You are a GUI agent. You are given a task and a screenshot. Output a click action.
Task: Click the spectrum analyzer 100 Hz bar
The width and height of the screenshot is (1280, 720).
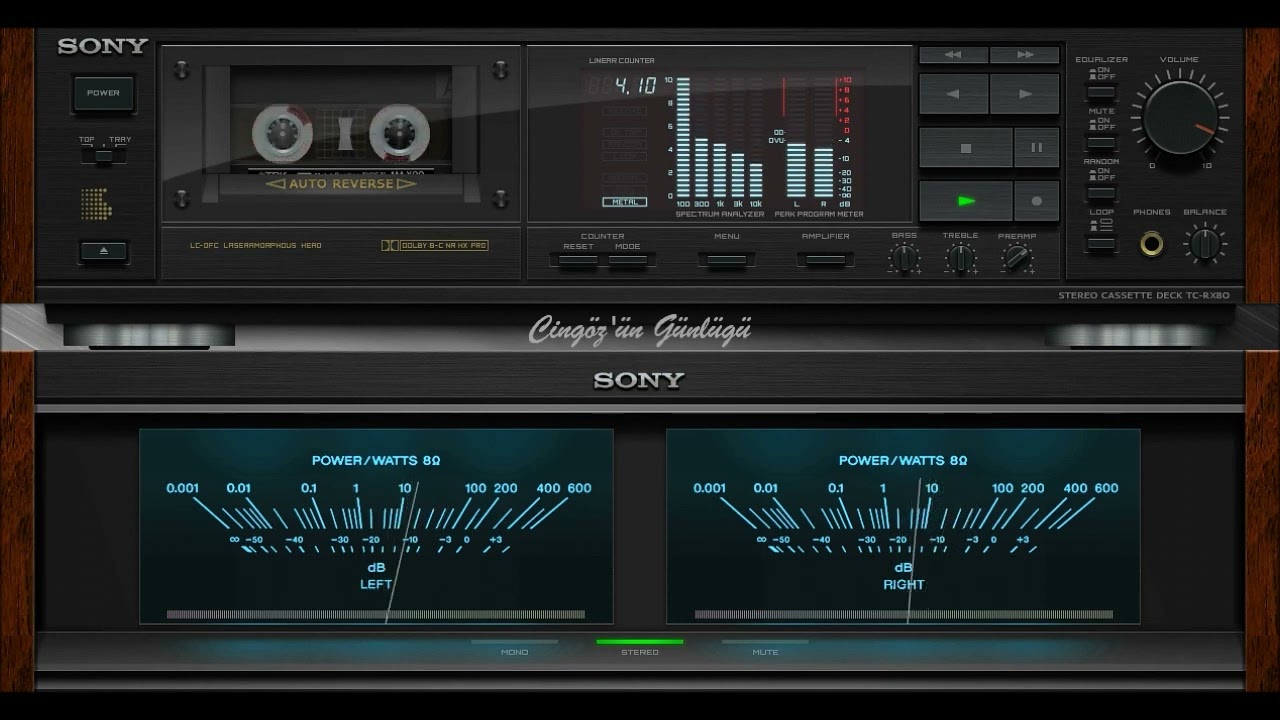click(x=684, y=137)
